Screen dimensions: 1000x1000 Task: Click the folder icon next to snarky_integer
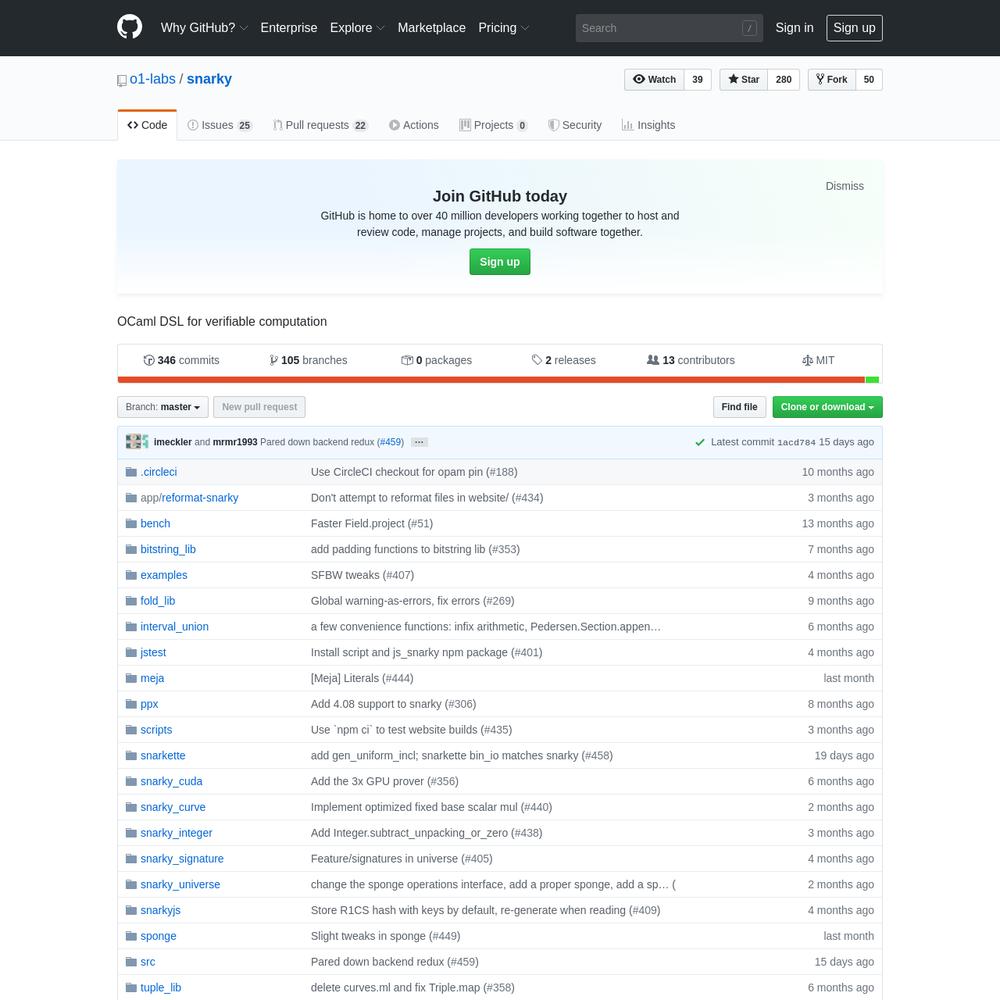coord(131,833)
